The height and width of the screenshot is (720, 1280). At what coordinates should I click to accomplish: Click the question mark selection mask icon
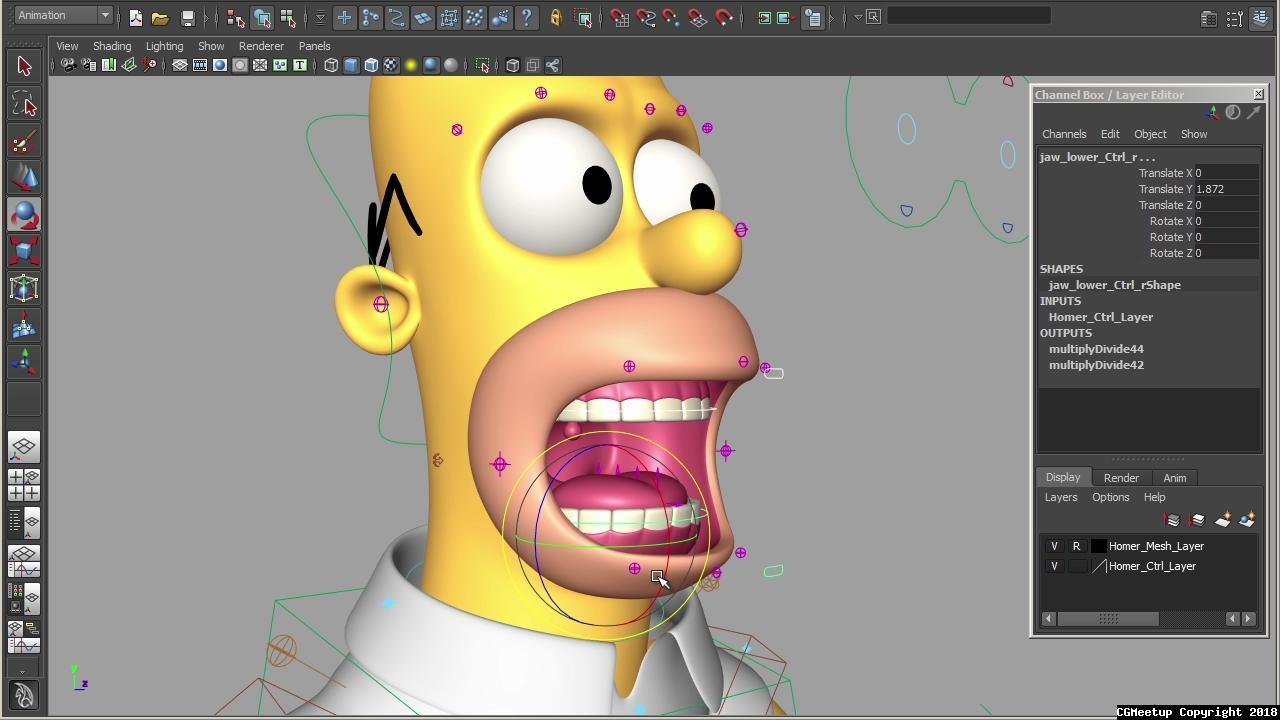coord(526,18)
